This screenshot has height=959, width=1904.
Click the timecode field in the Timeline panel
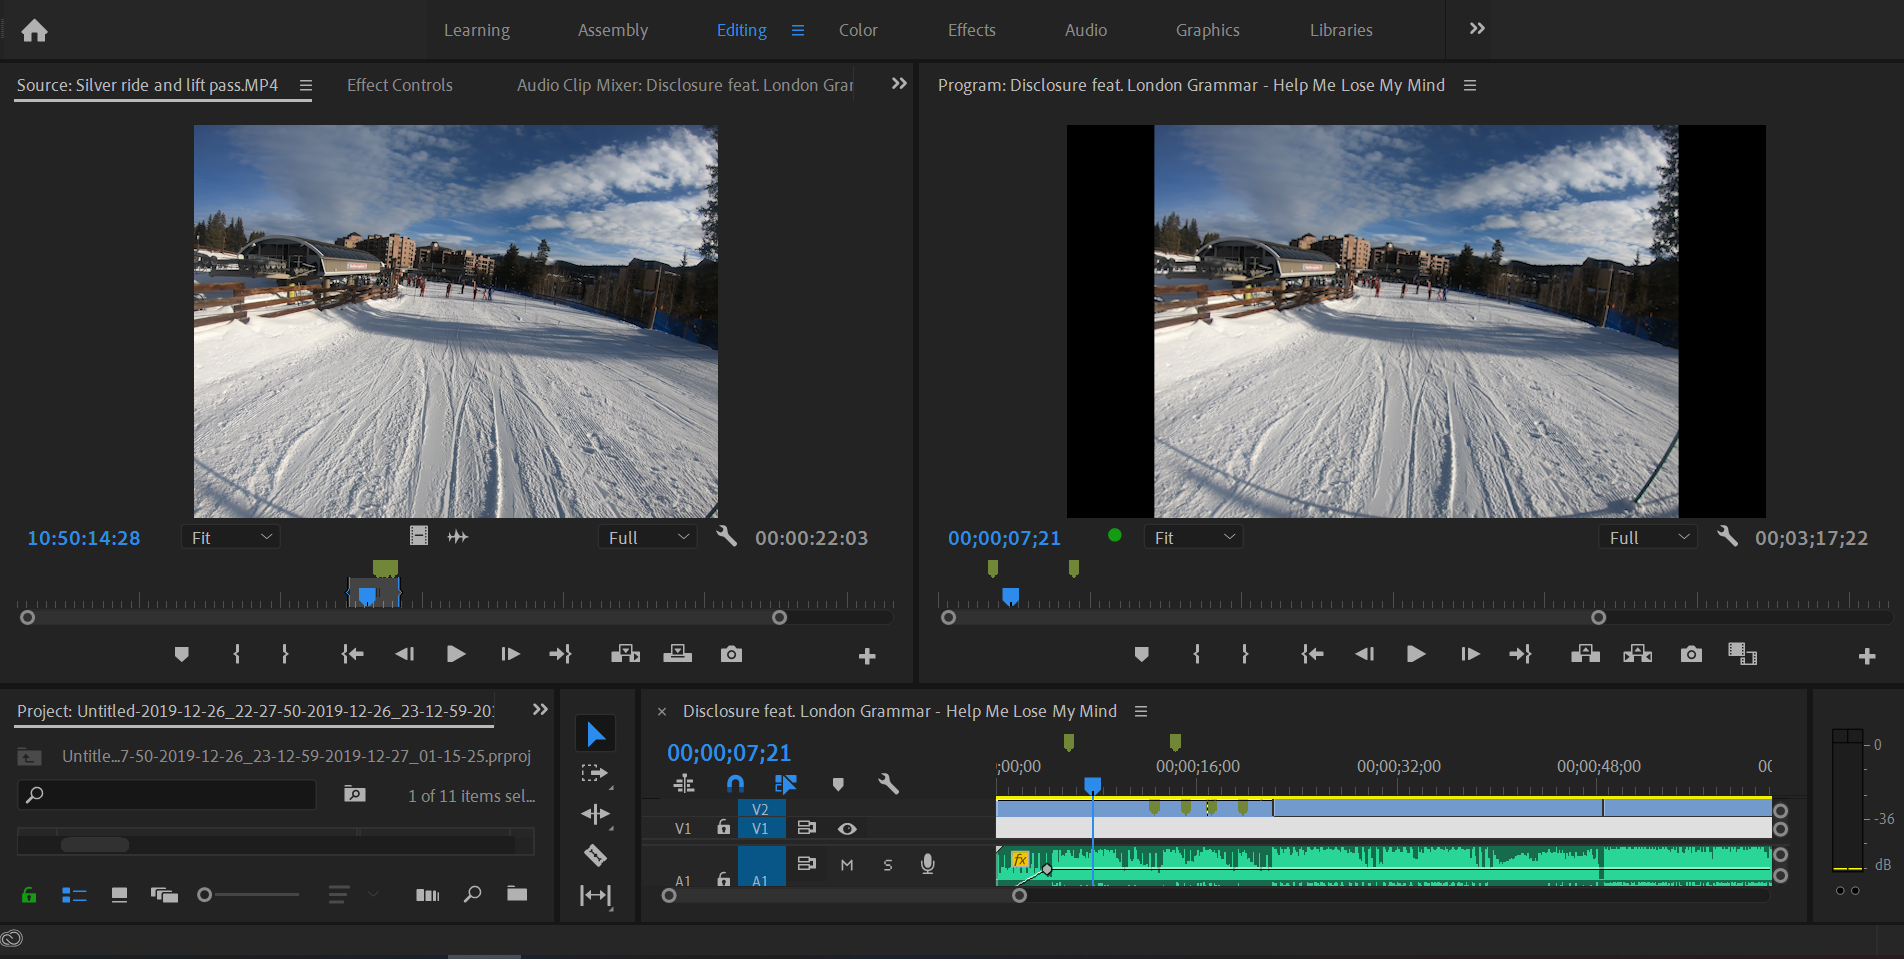click(x=727, y=753)
